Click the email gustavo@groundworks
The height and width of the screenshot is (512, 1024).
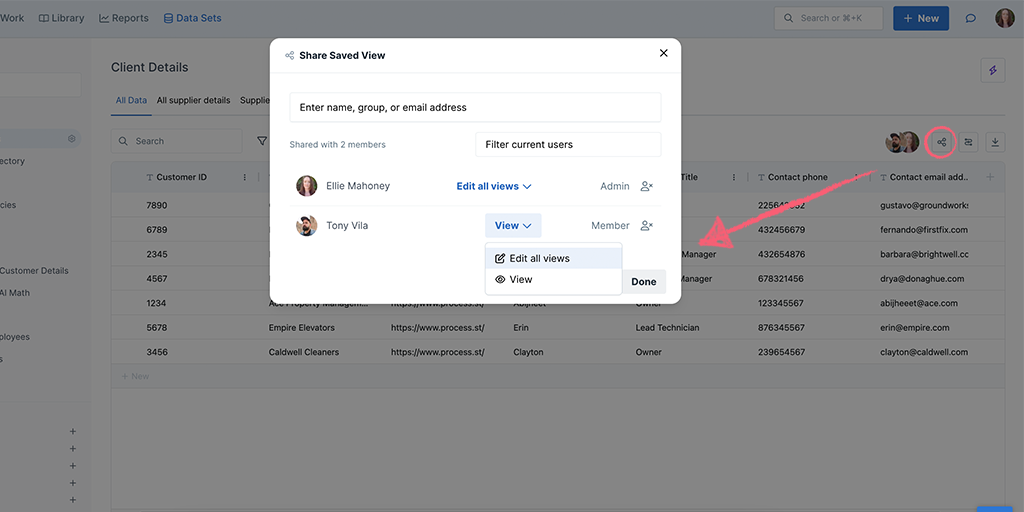point(924,205)
